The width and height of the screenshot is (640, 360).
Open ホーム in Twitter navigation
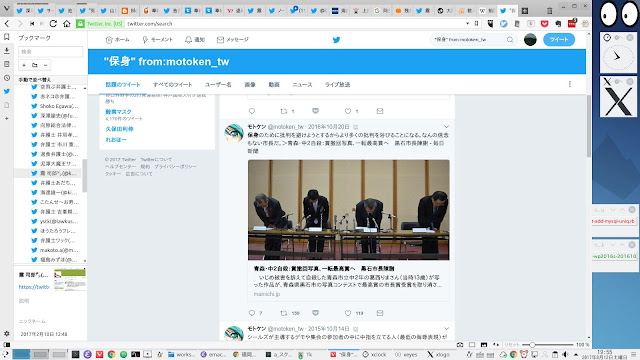pyautogui.click(x=117, y=40)
